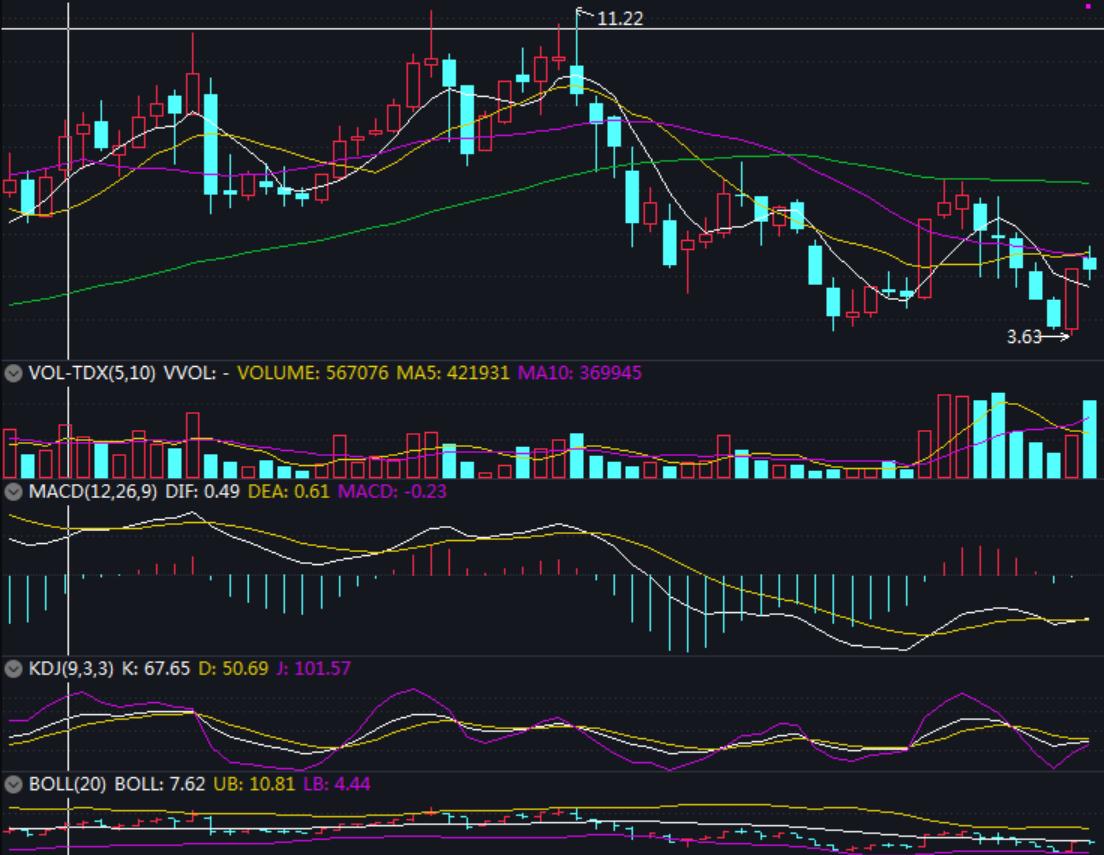Click the BOLL indicator dropdown arrow

pos(13,783)
